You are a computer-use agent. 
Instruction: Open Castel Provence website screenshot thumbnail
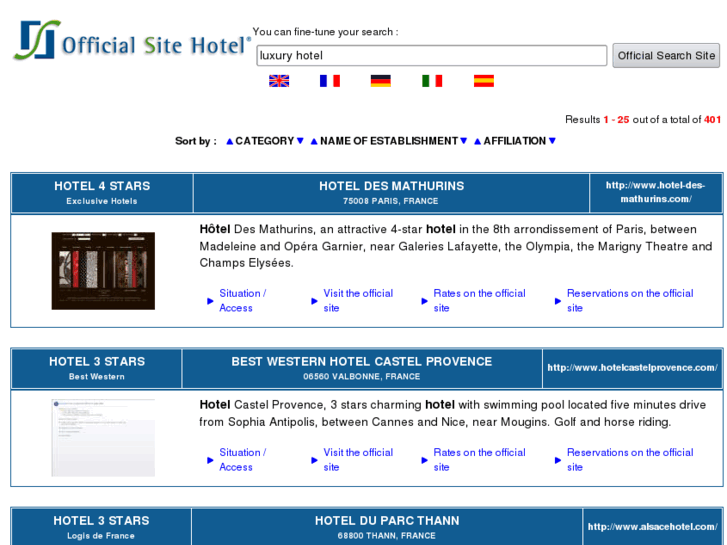pos(103,438)
